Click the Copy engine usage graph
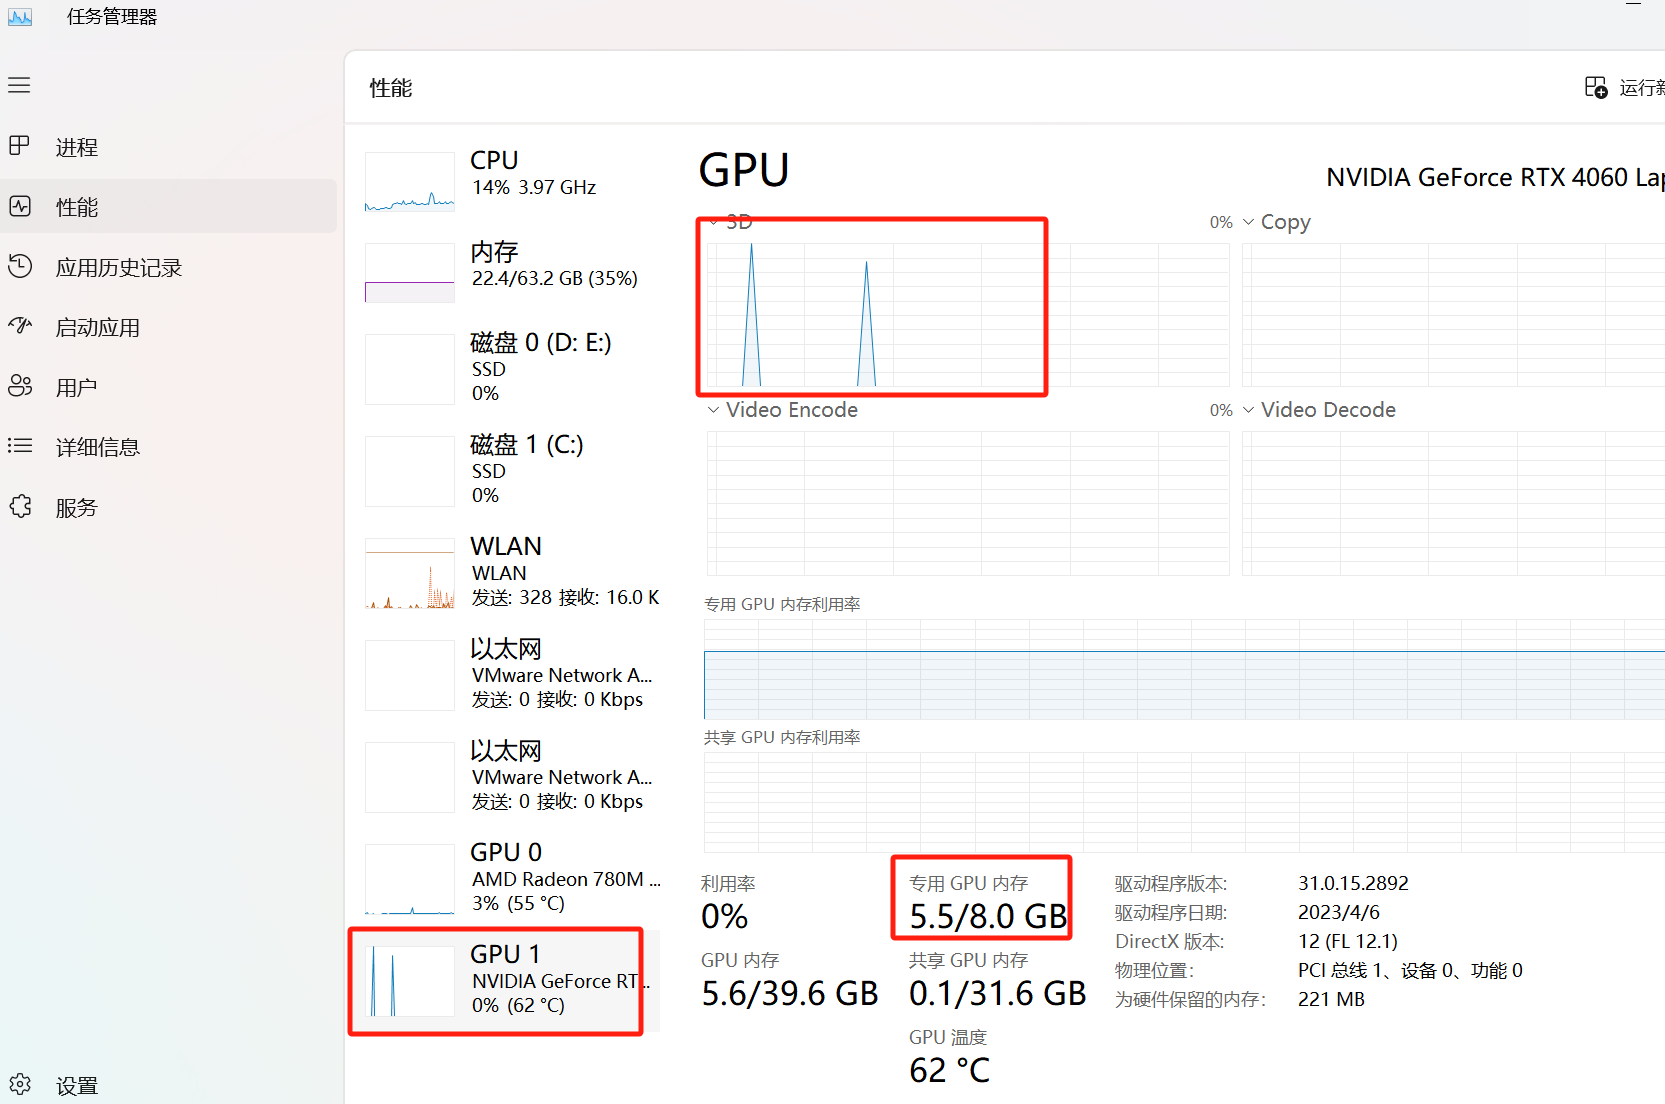Screen dimensions: 1665x1104 [x=1453, y=314]
